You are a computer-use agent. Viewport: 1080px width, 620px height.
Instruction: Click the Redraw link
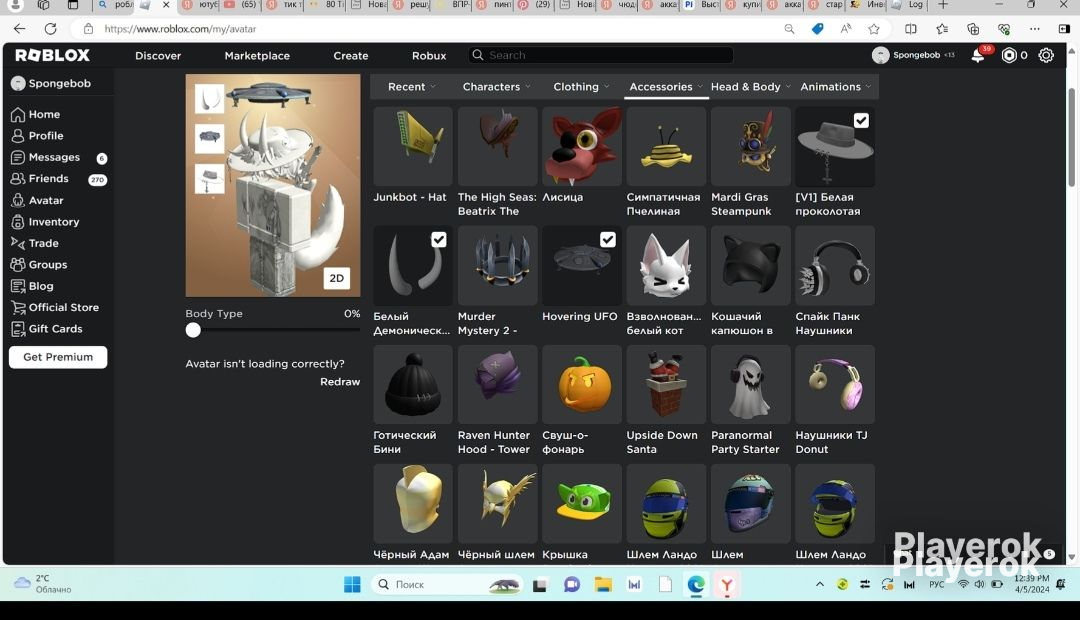pos(340,382)
